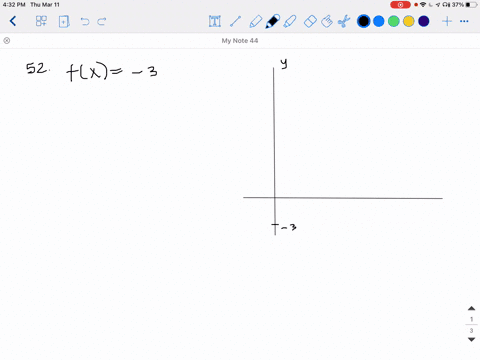The width and height of the screenshot is (480, 360).
Task: Tap the status bar clock 4:32 PM
Action: coord(14,5)
